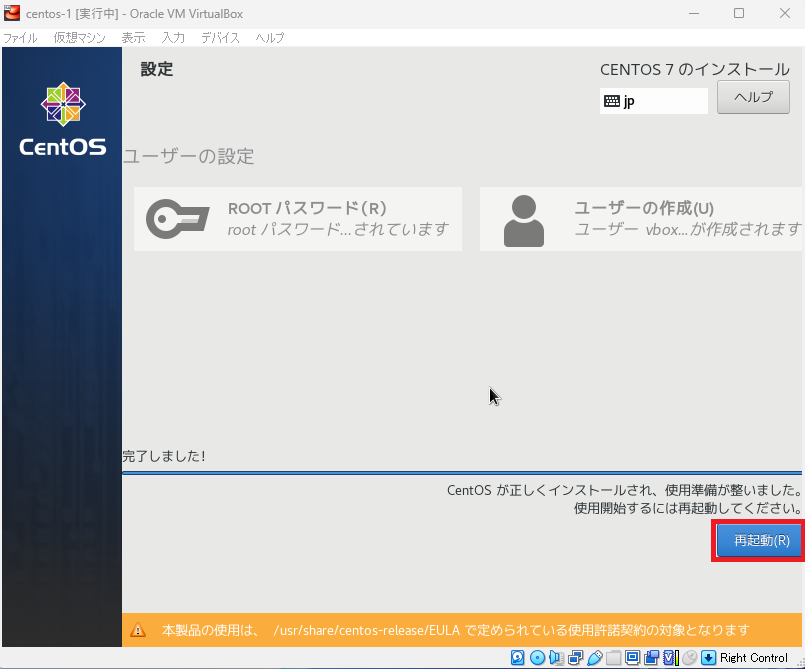This screenshot has height=669, width=805.
Task: Open the ファイル menu
Action: point(21,37)
